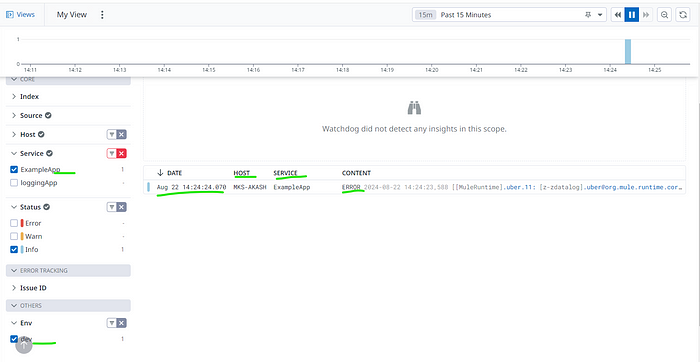Image resolution: width=700 pixels, height=362 pixels.
Task: Pause live log streaming
Action: 632,15
